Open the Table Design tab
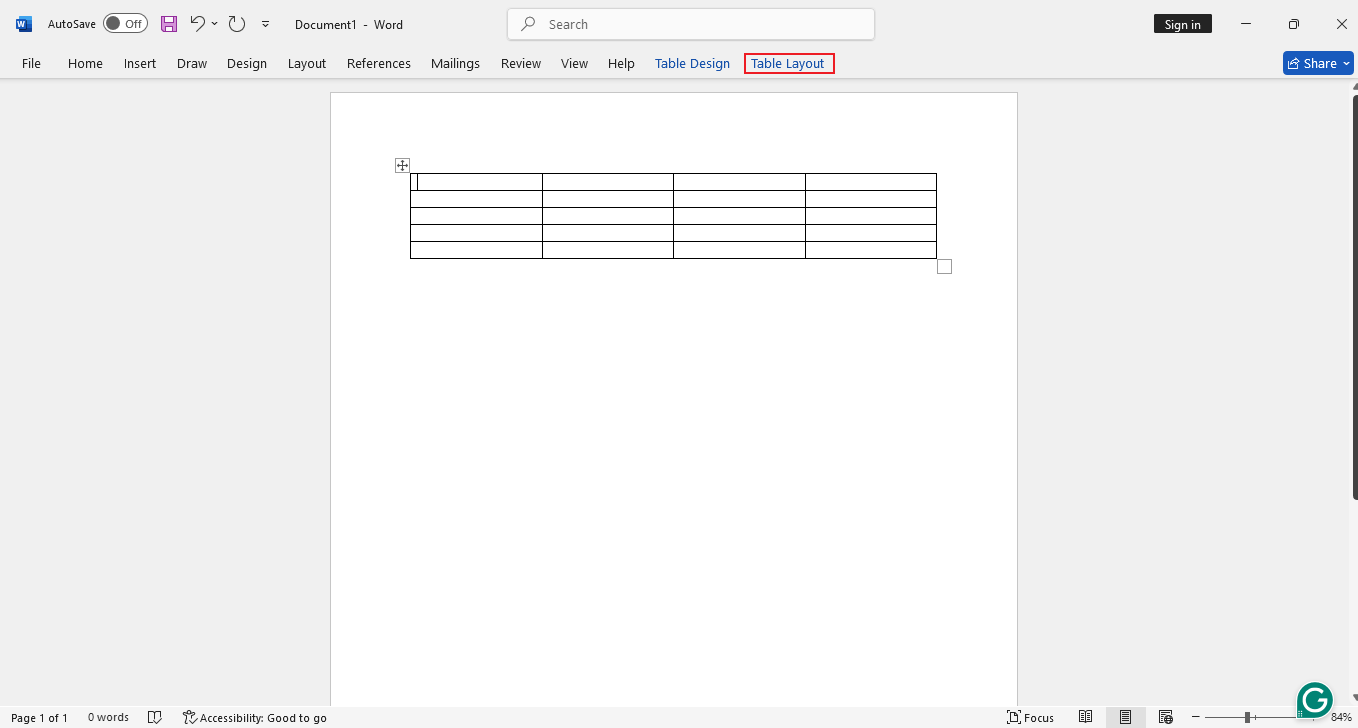1358x728 pixels. 692,63
